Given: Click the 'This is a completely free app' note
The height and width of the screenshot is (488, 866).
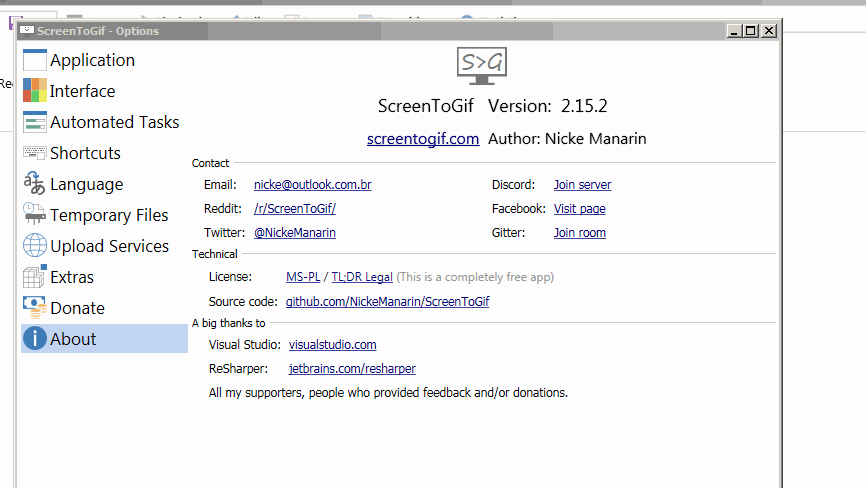Looking at the screenshot, I should [475, 277].
